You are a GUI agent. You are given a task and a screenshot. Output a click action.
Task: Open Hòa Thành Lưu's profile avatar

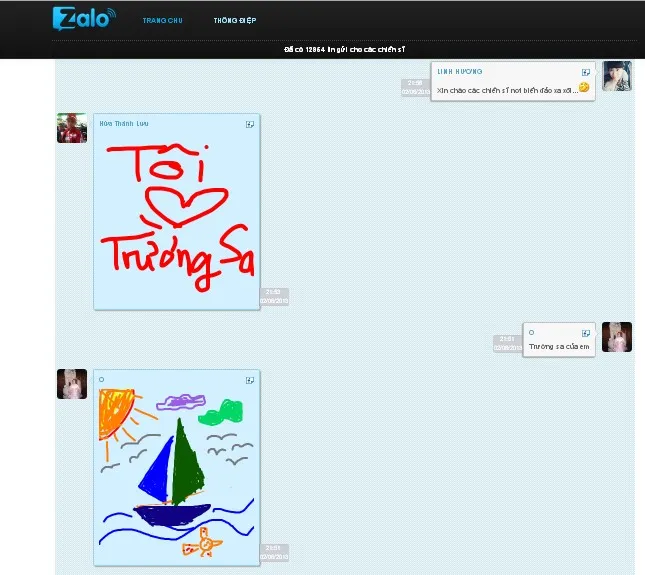click(x=72, y=128)
